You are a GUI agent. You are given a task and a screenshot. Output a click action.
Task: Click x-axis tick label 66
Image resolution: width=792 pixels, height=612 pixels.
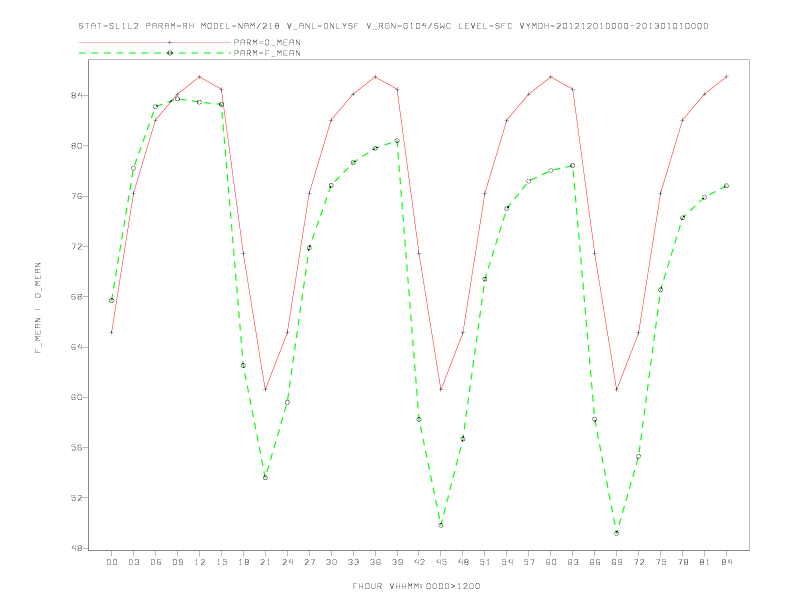[x=595, y=562]
